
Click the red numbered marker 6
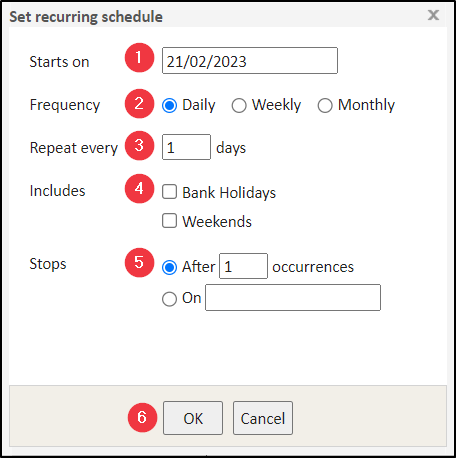pyautogui.click(x=142, y=417)
